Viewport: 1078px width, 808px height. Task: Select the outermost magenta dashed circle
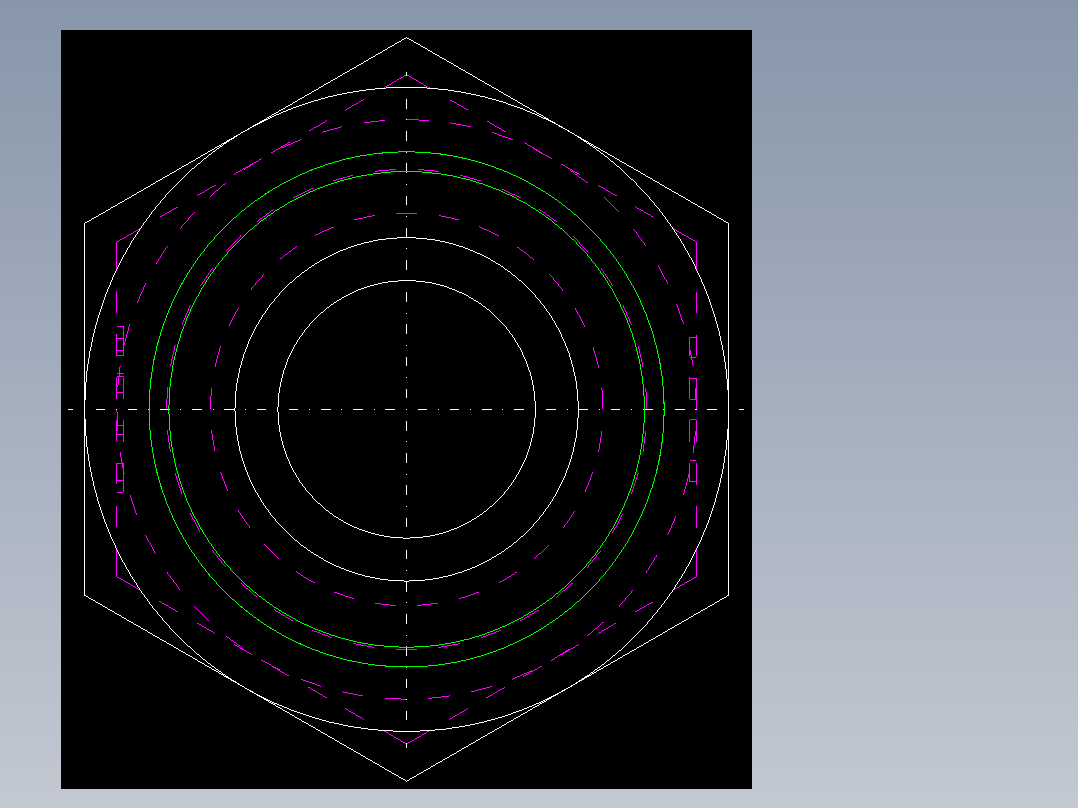click(x=406, y=118)
